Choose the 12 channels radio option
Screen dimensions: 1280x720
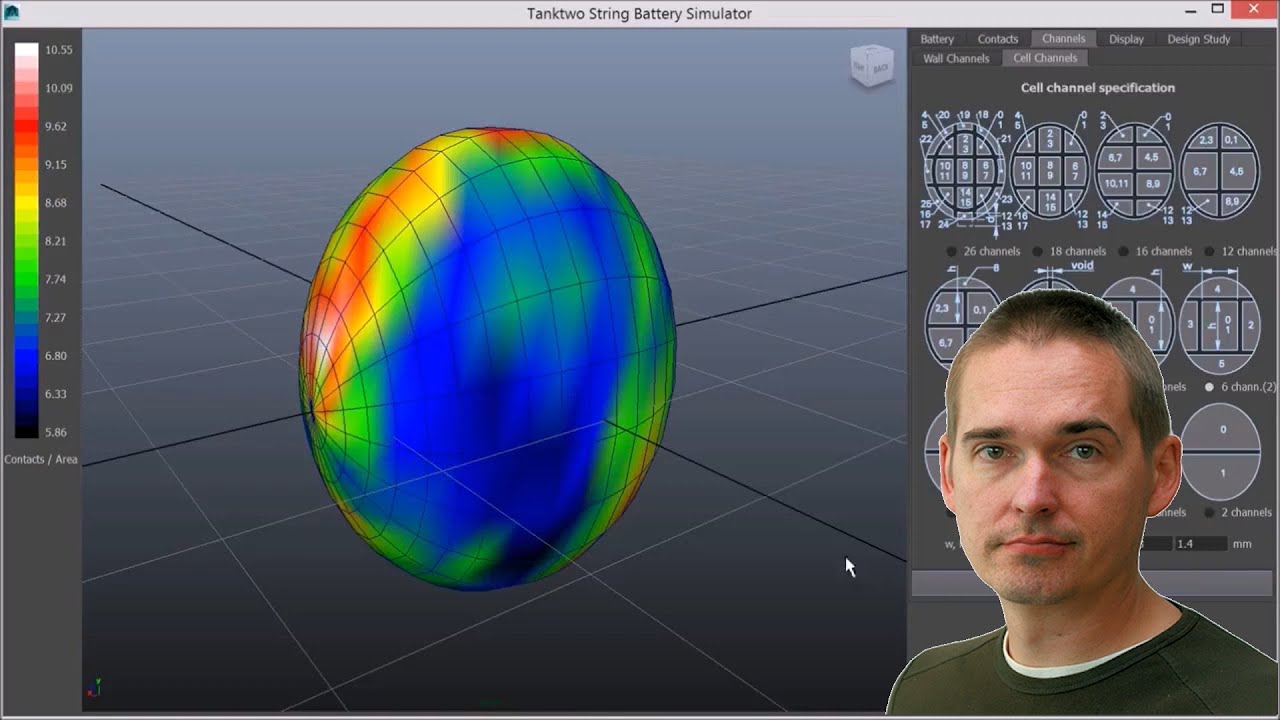point(1210,251)
